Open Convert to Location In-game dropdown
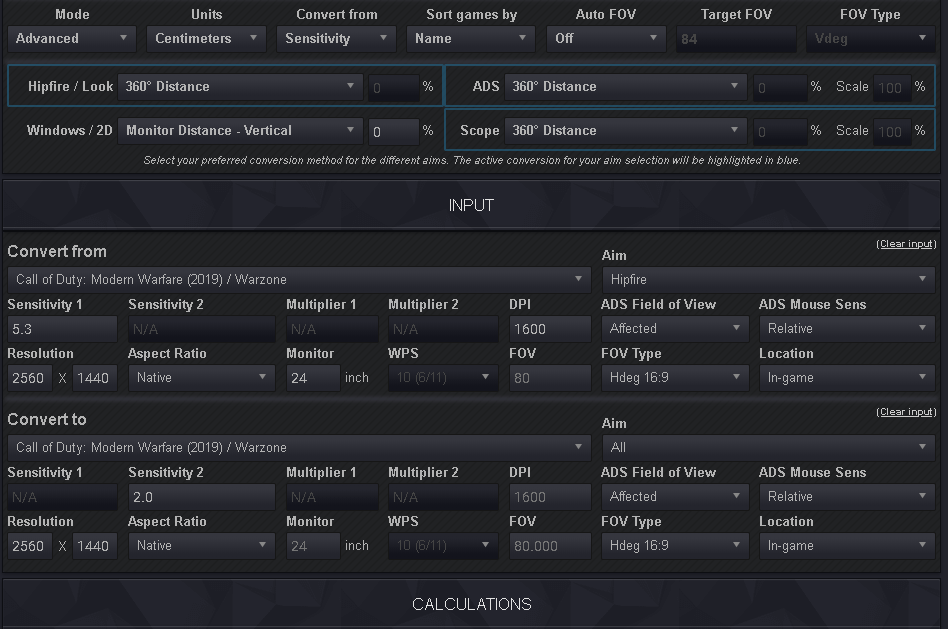948x629 pixels. [847, 546]
